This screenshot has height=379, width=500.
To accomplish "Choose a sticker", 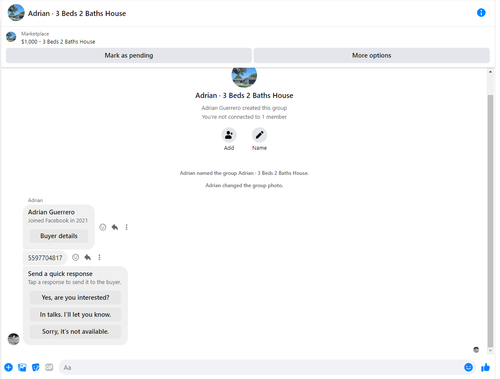I will [36, 367].
